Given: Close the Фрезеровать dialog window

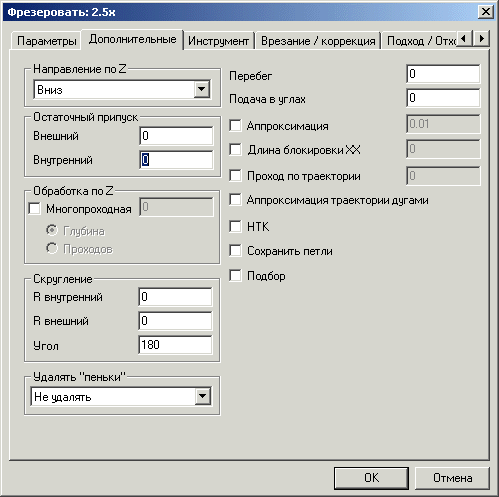Looking at the screenshot, I should tap(486, 12).
